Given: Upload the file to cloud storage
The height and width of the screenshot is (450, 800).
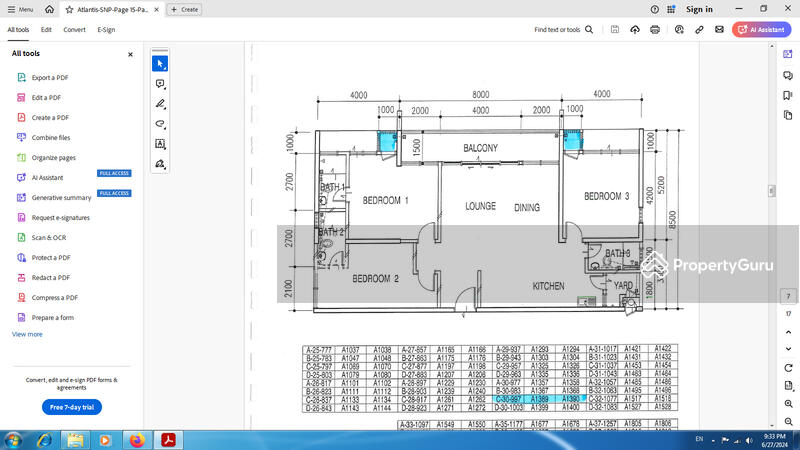Looking at the screenshot, I should [635, 30].
